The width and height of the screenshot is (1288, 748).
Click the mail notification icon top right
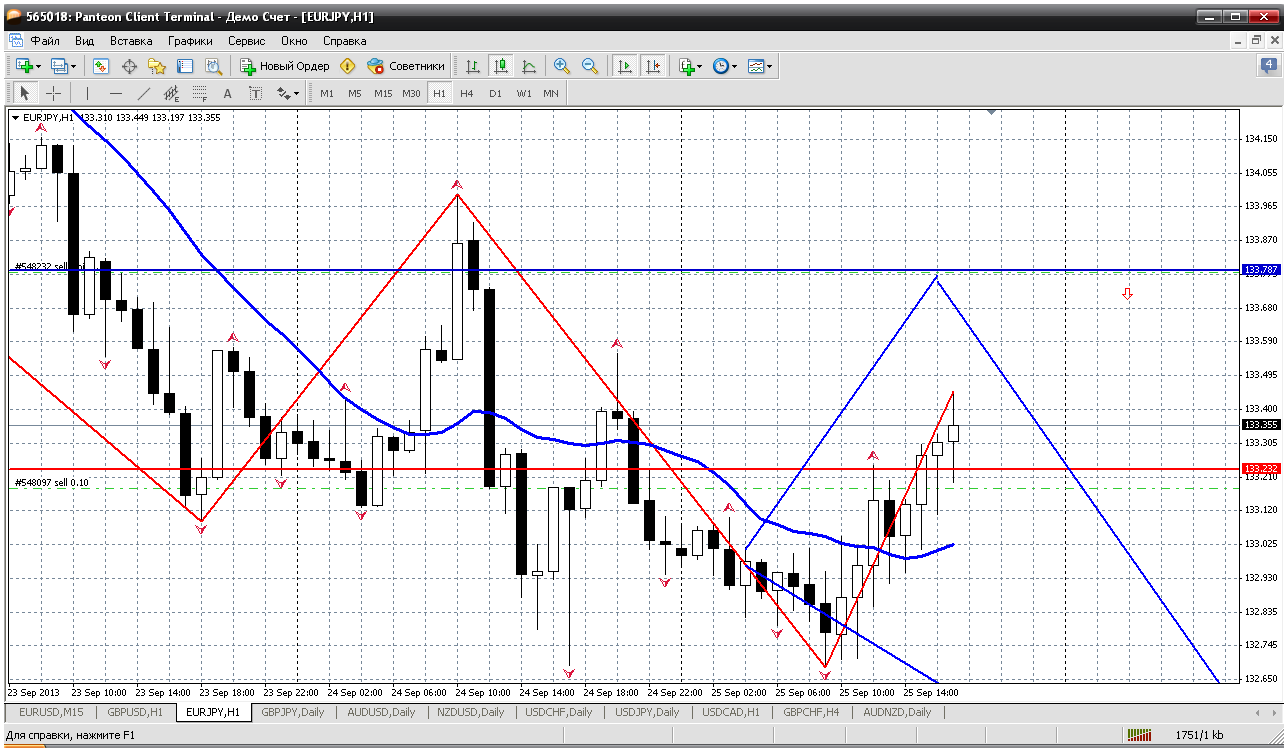coord(1268,66)
